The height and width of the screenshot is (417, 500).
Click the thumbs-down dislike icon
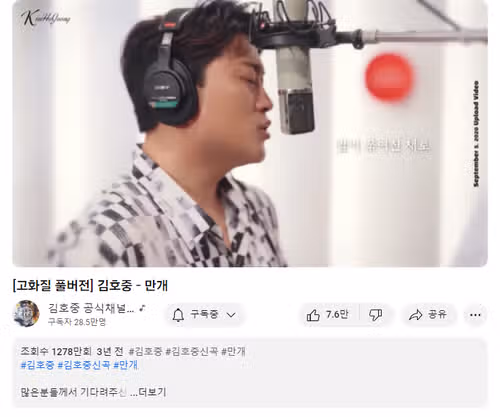point(376,315)
